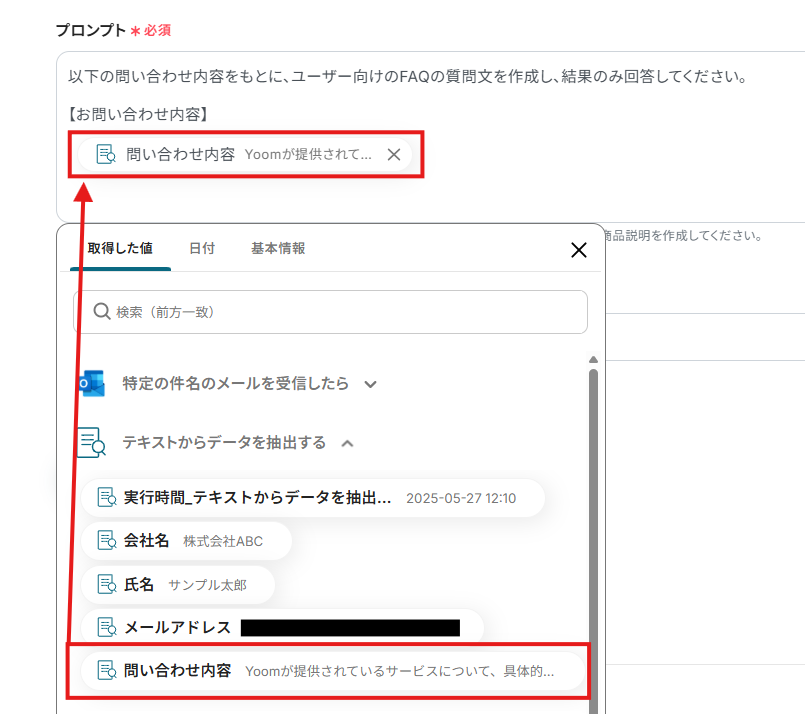
Task: Close the value picker popup
Action: tap(579, 250)
